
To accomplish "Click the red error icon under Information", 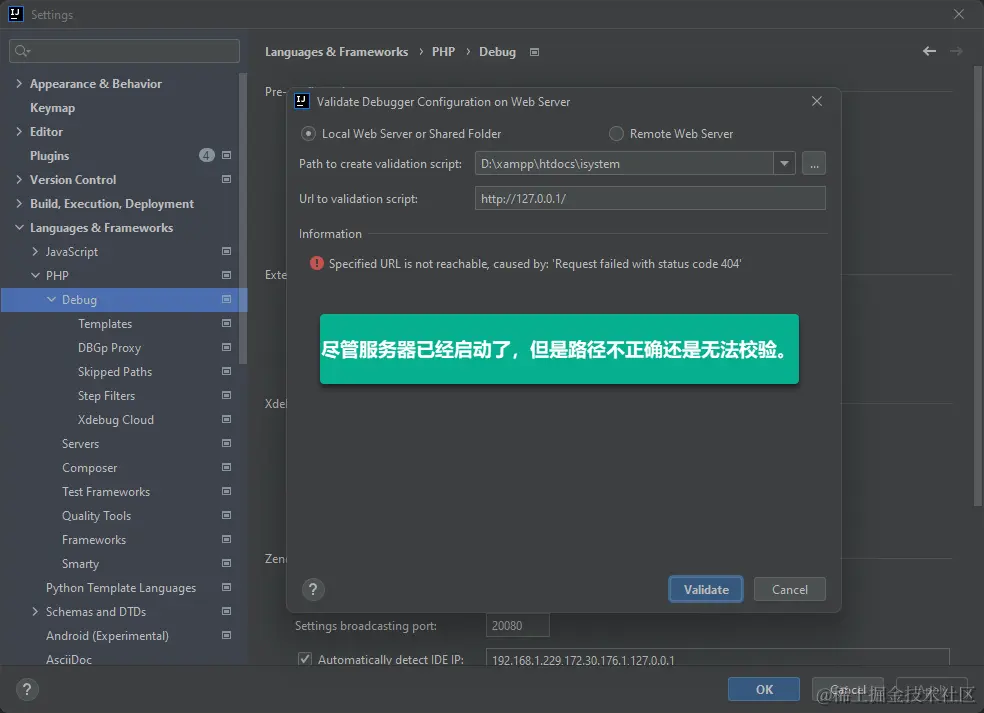I will click(317, 264).
